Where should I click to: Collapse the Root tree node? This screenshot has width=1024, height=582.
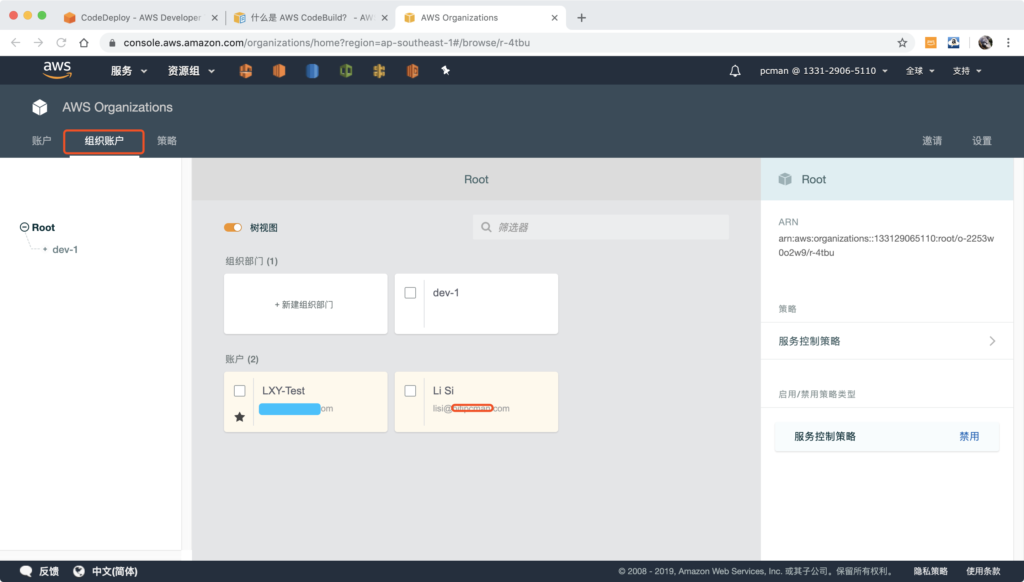pyautogui.click(x=24, y=227)
